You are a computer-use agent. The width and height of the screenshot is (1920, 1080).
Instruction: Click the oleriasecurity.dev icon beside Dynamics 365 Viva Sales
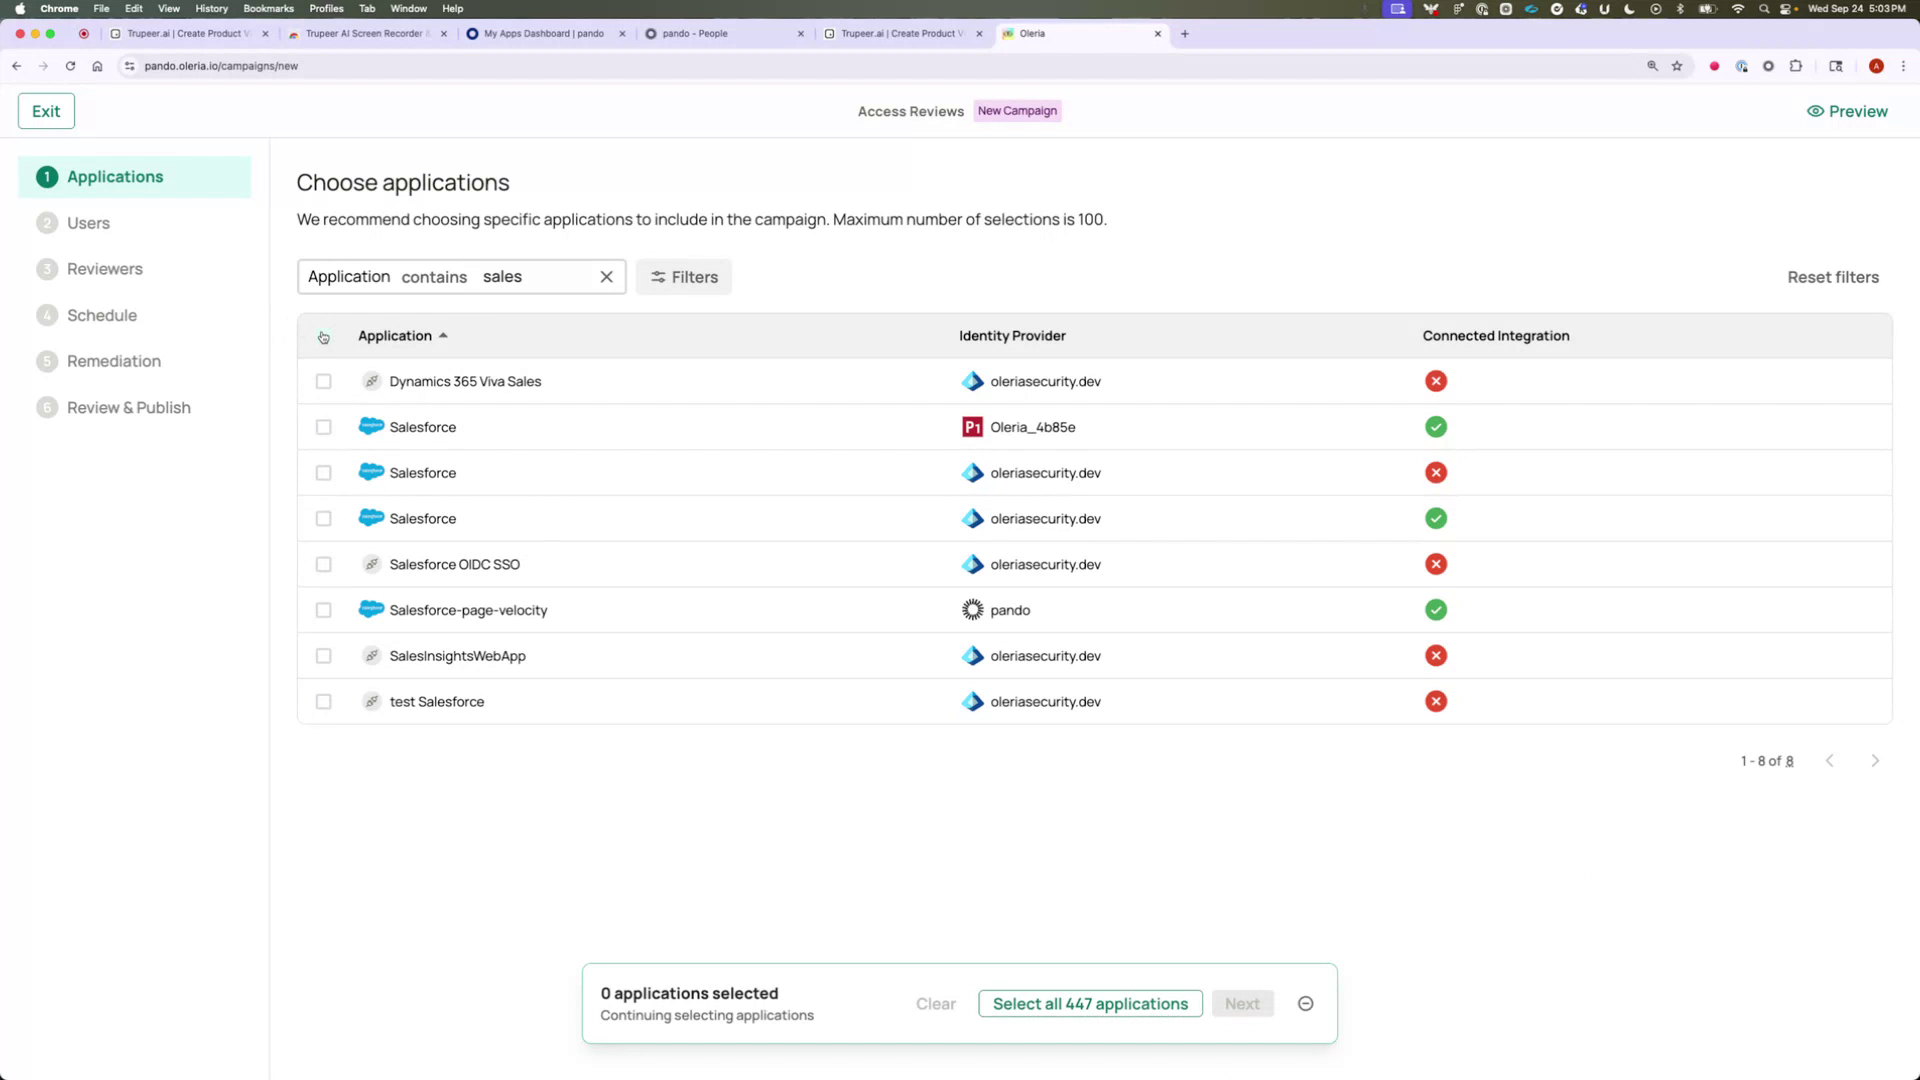(971, 381)
